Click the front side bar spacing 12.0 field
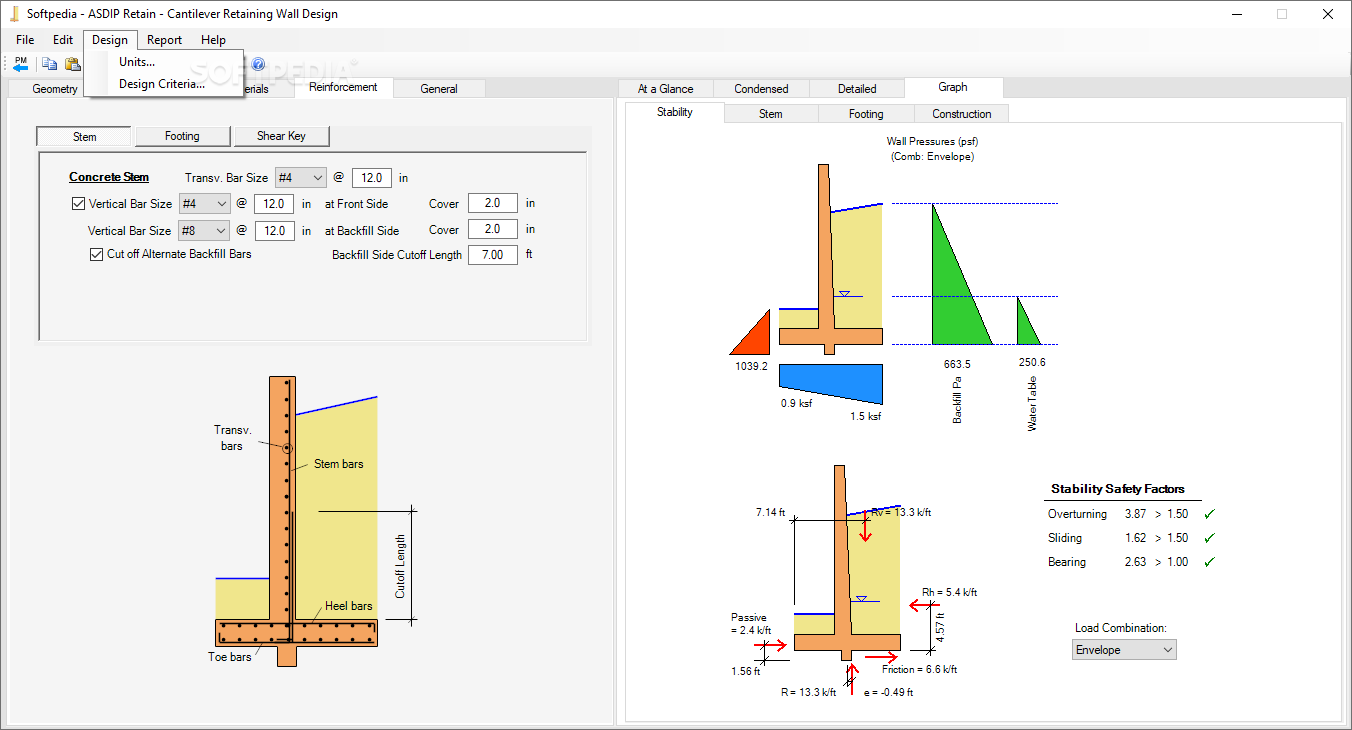This screenshot has width=1352, height=730. tap(273, 204)
